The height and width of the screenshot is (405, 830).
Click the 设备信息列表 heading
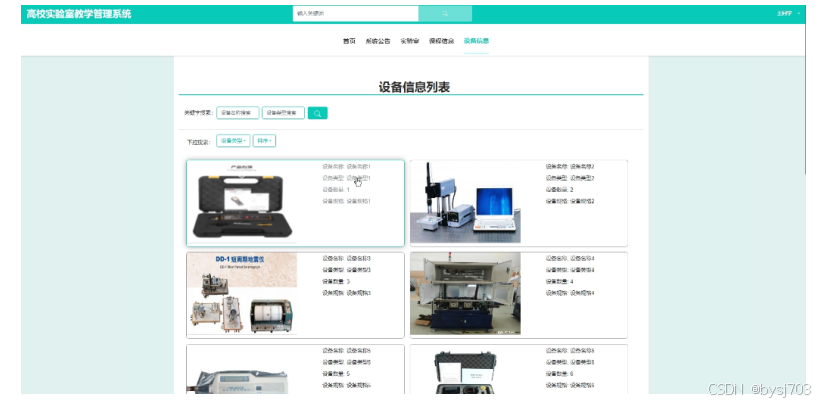point(414,87)
